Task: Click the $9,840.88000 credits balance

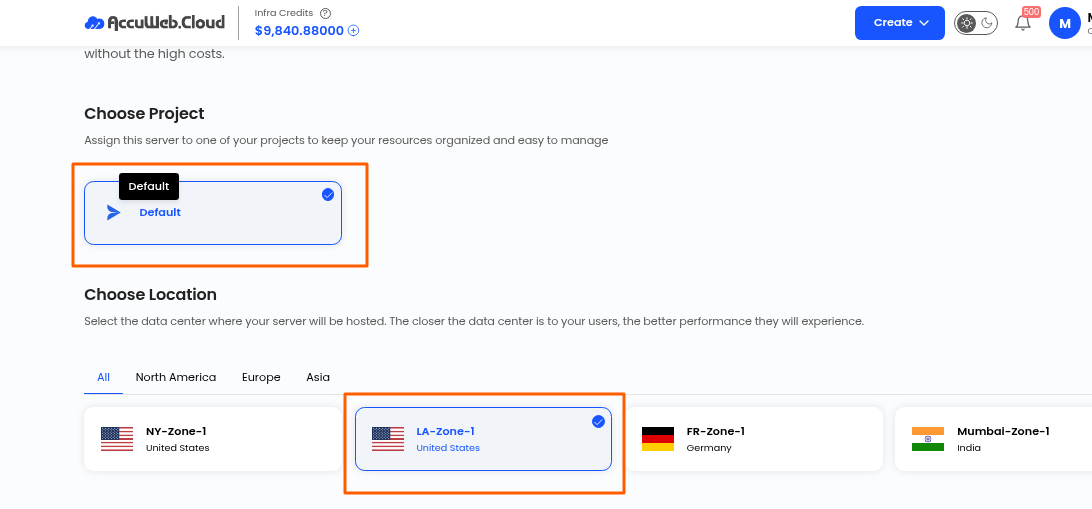Action: tap(299, 31)
